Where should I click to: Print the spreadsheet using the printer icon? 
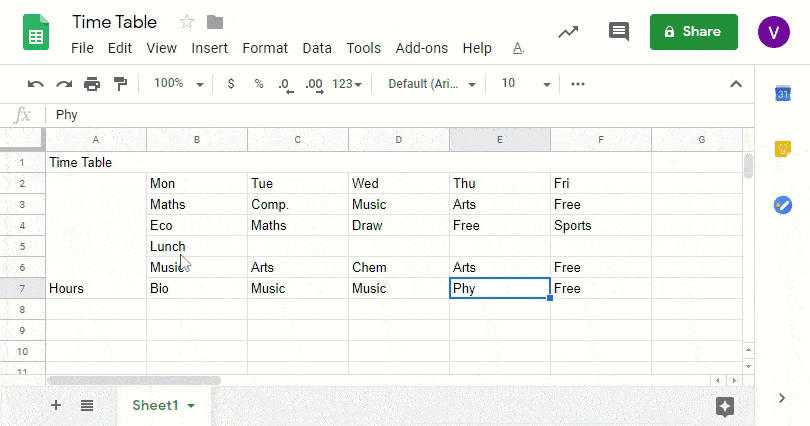92,84
